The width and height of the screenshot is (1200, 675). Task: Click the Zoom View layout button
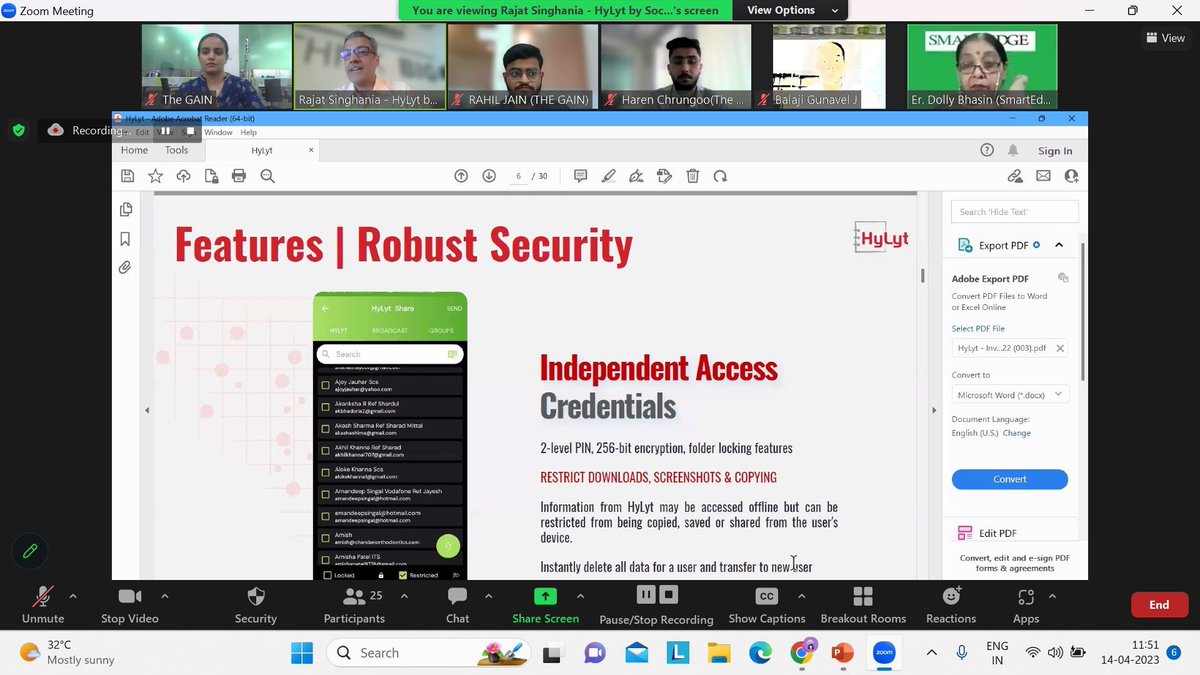click(1165, 38)
